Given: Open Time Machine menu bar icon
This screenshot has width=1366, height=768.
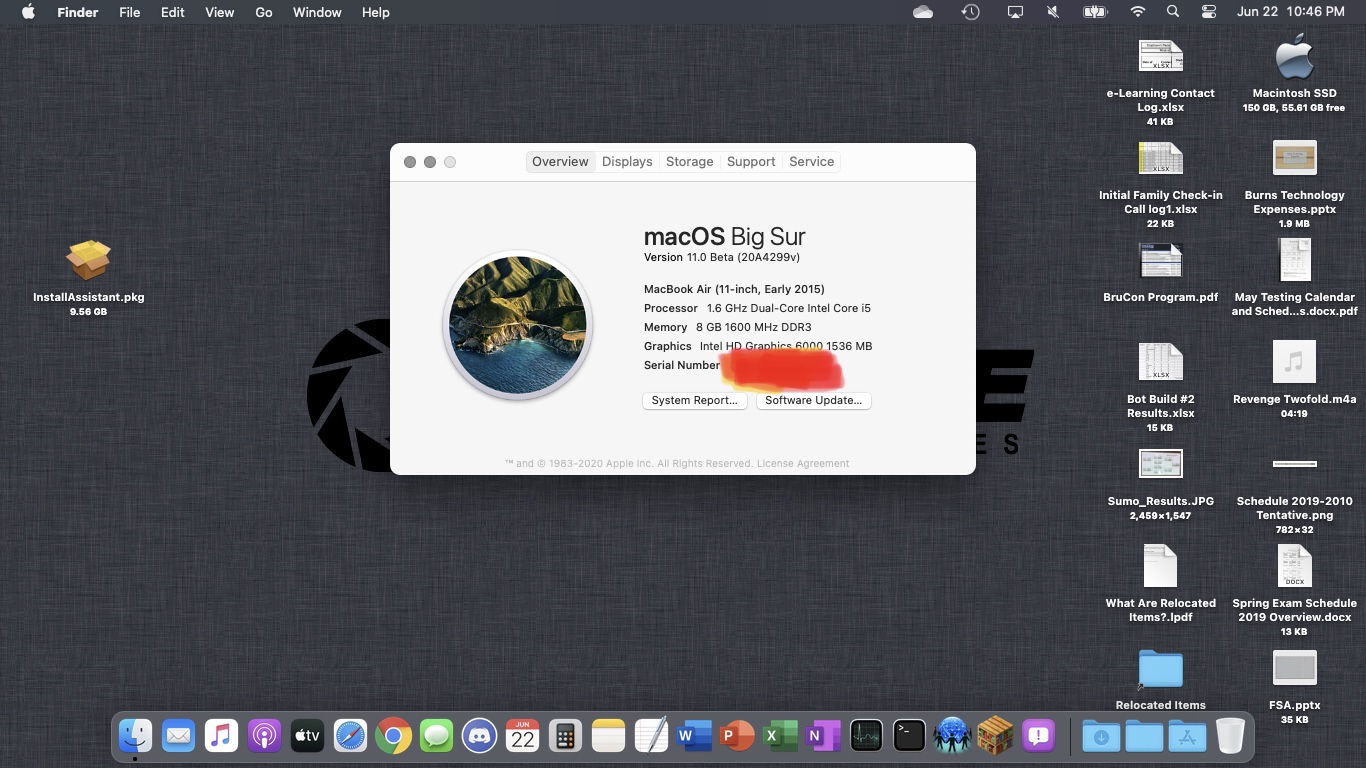Looking at the screenshot, I should [970, 12].
